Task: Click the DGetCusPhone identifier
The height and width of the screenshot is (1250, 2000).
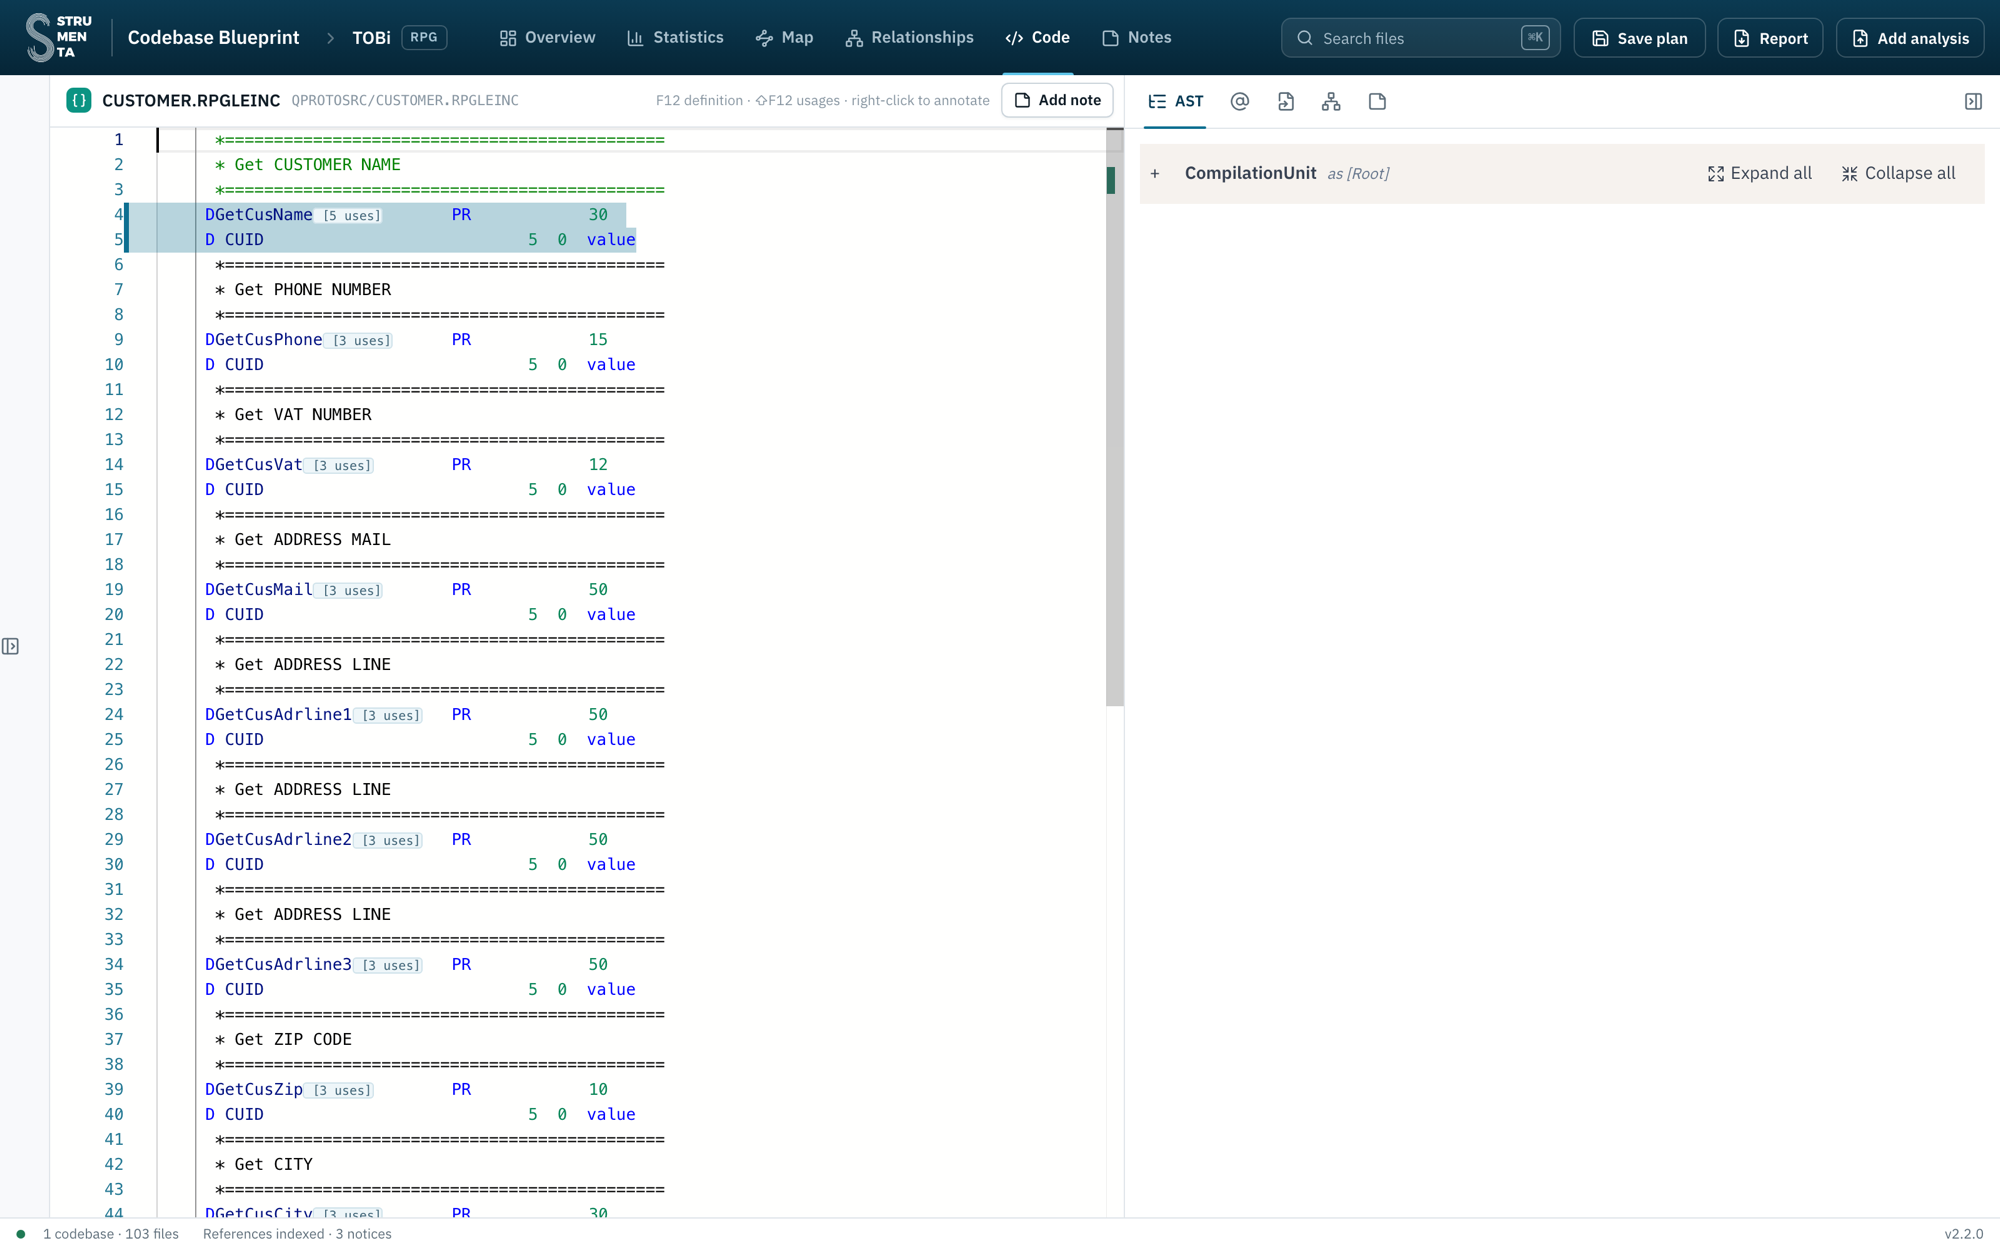Action: pos(264,339)
